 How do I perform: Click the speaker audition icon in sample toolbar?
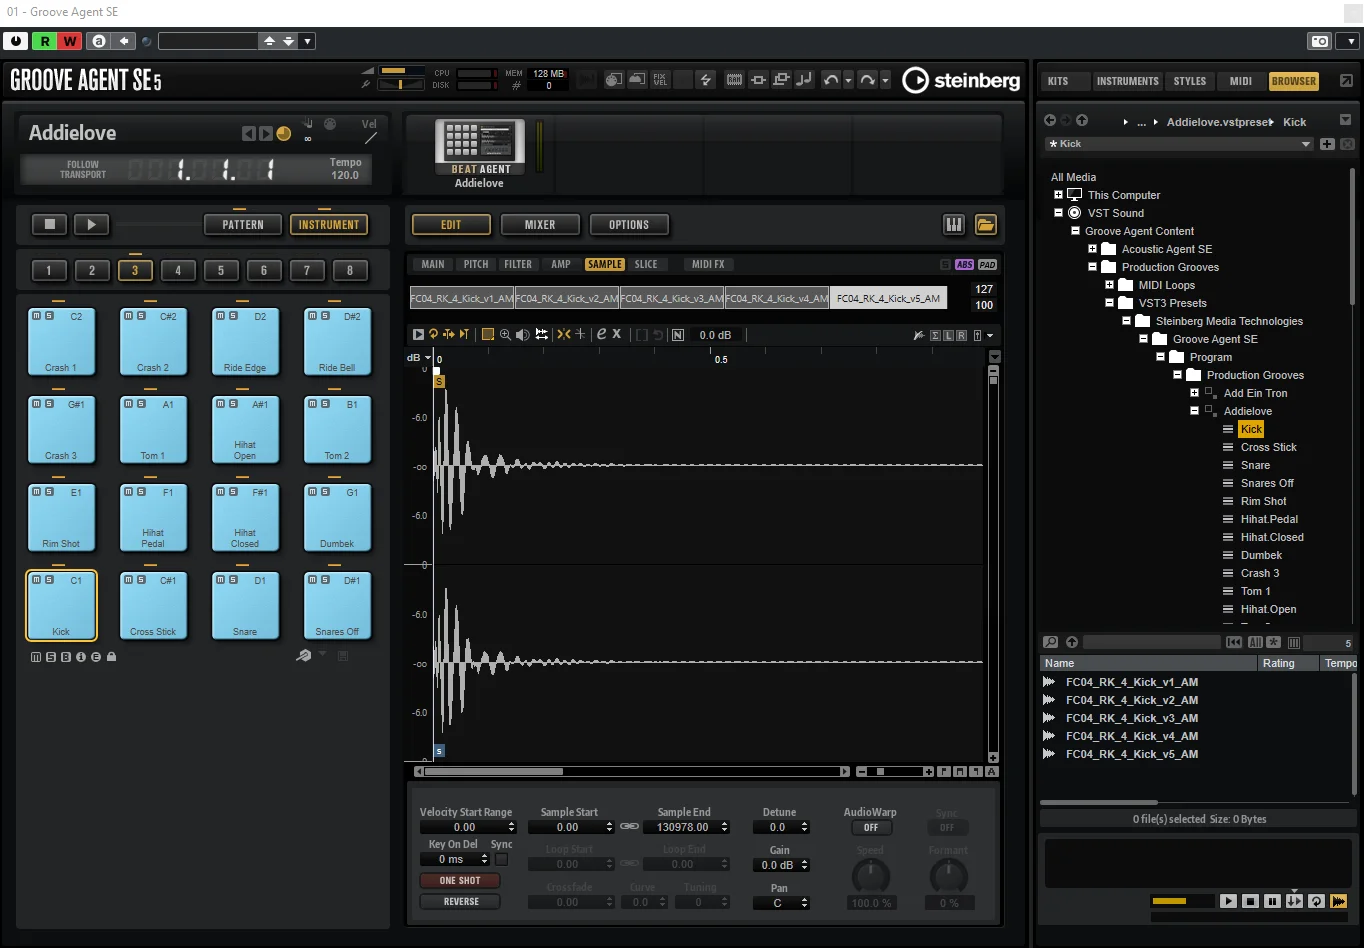522,334
